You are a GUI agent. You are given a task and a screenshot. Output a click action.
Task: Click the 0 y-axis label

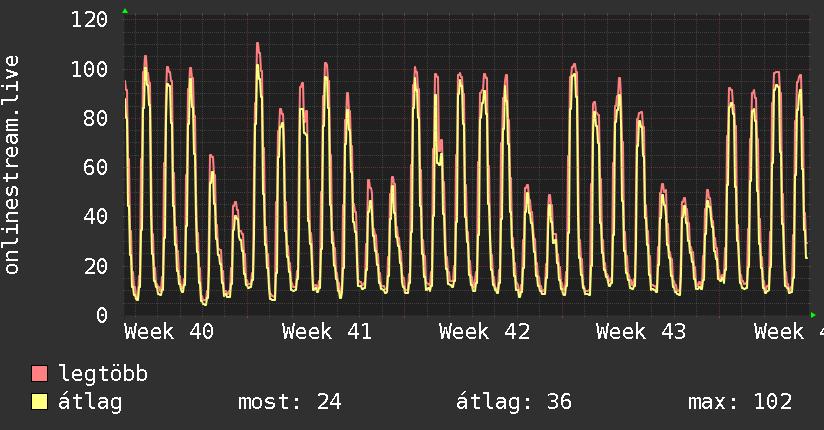pos(102,315)
